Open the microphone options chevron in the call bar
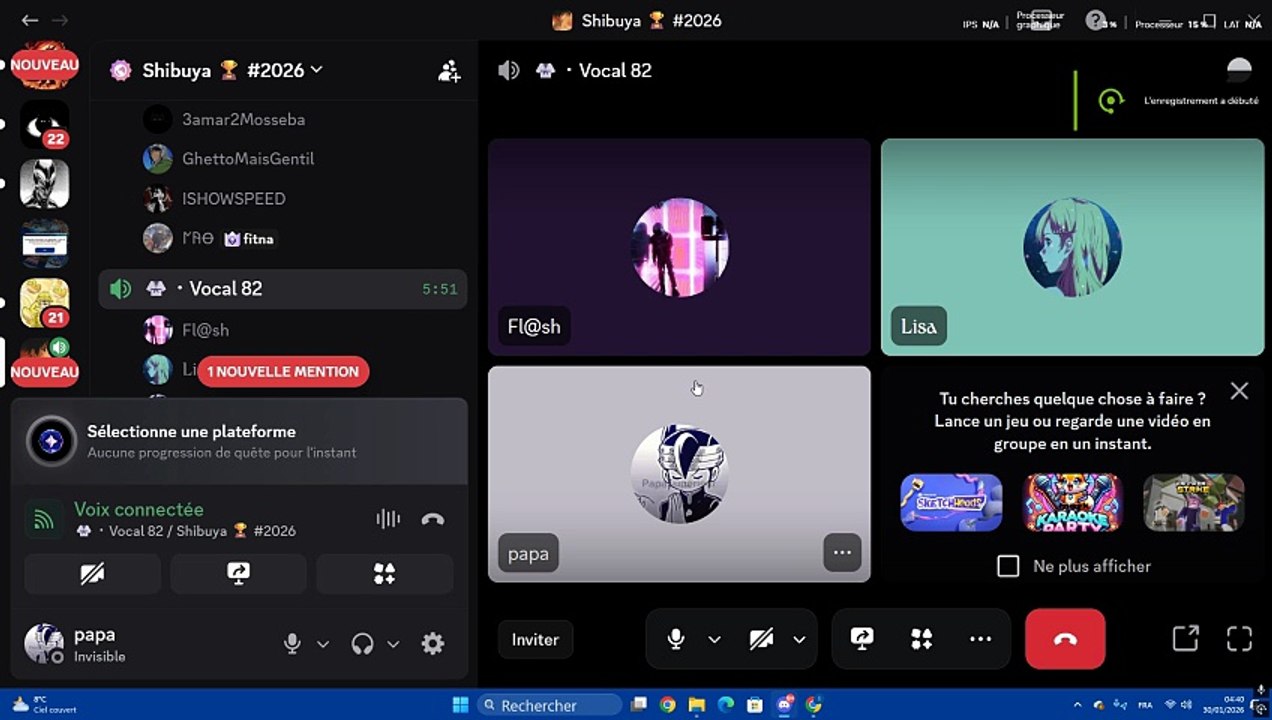 [x=714, y=639]
